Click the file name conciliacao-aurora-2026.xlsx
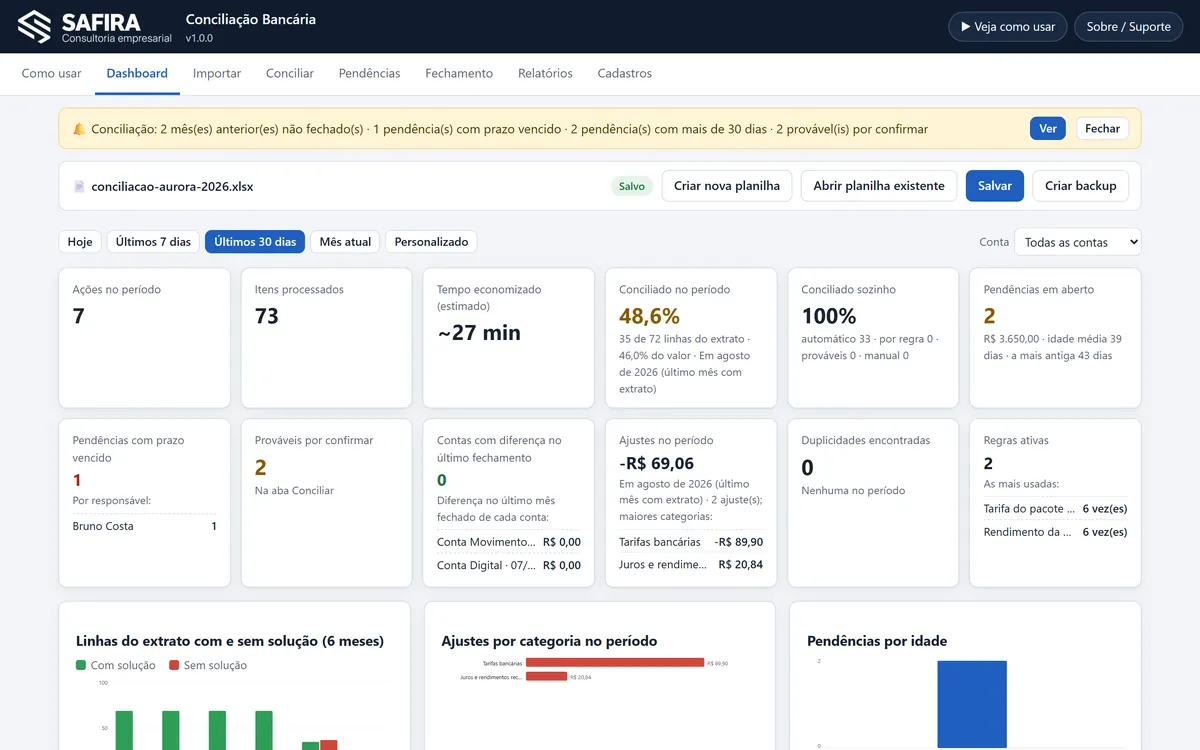The height and width of the screenshot is (750, 1200). (172, 186)
